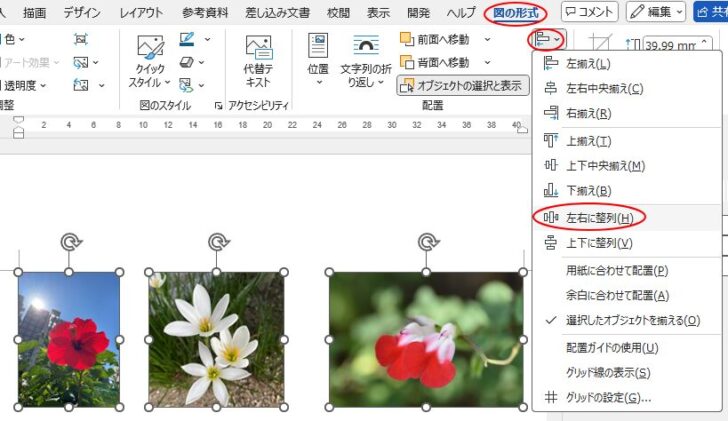Go to the 差し込み文書 tab
Screen dimensions: 728x421
click(x=278, y=13)
